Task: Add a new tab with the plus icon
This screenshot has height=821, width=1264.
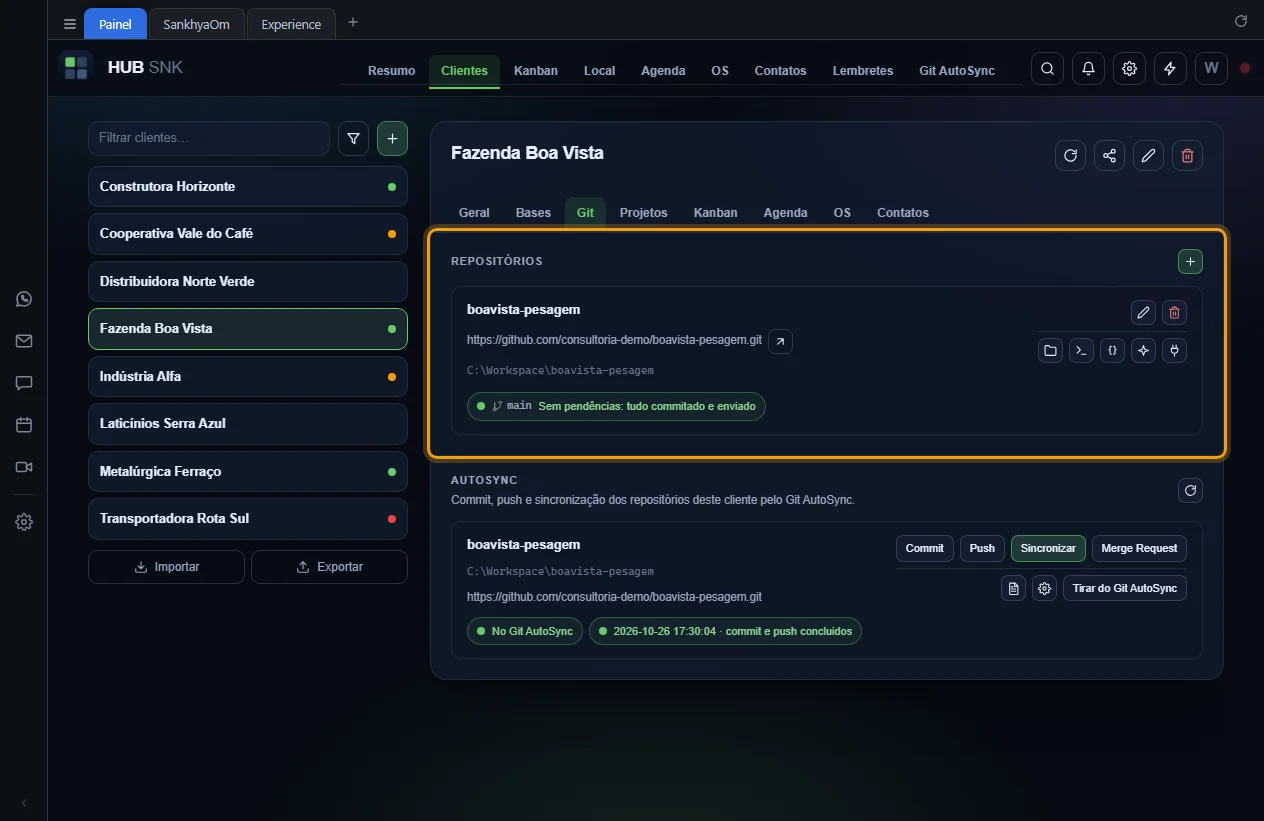Action: (353, 23)
